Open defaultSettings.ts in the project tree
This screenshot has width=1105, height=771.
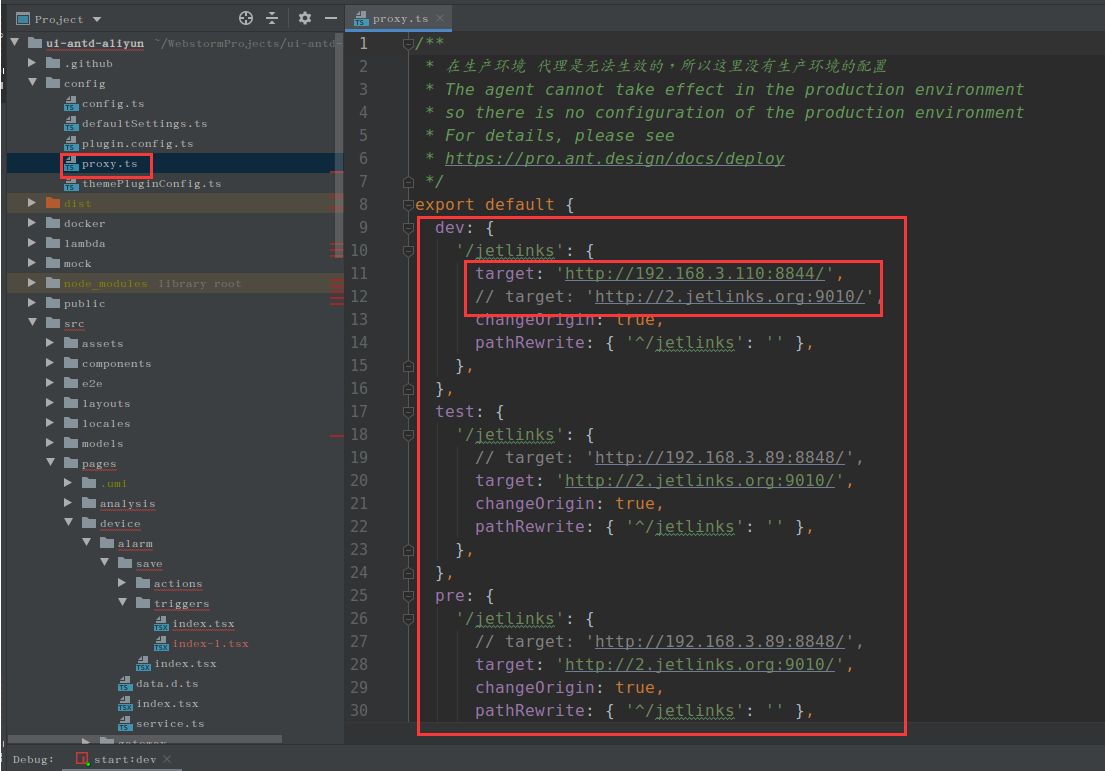[144, 124]
